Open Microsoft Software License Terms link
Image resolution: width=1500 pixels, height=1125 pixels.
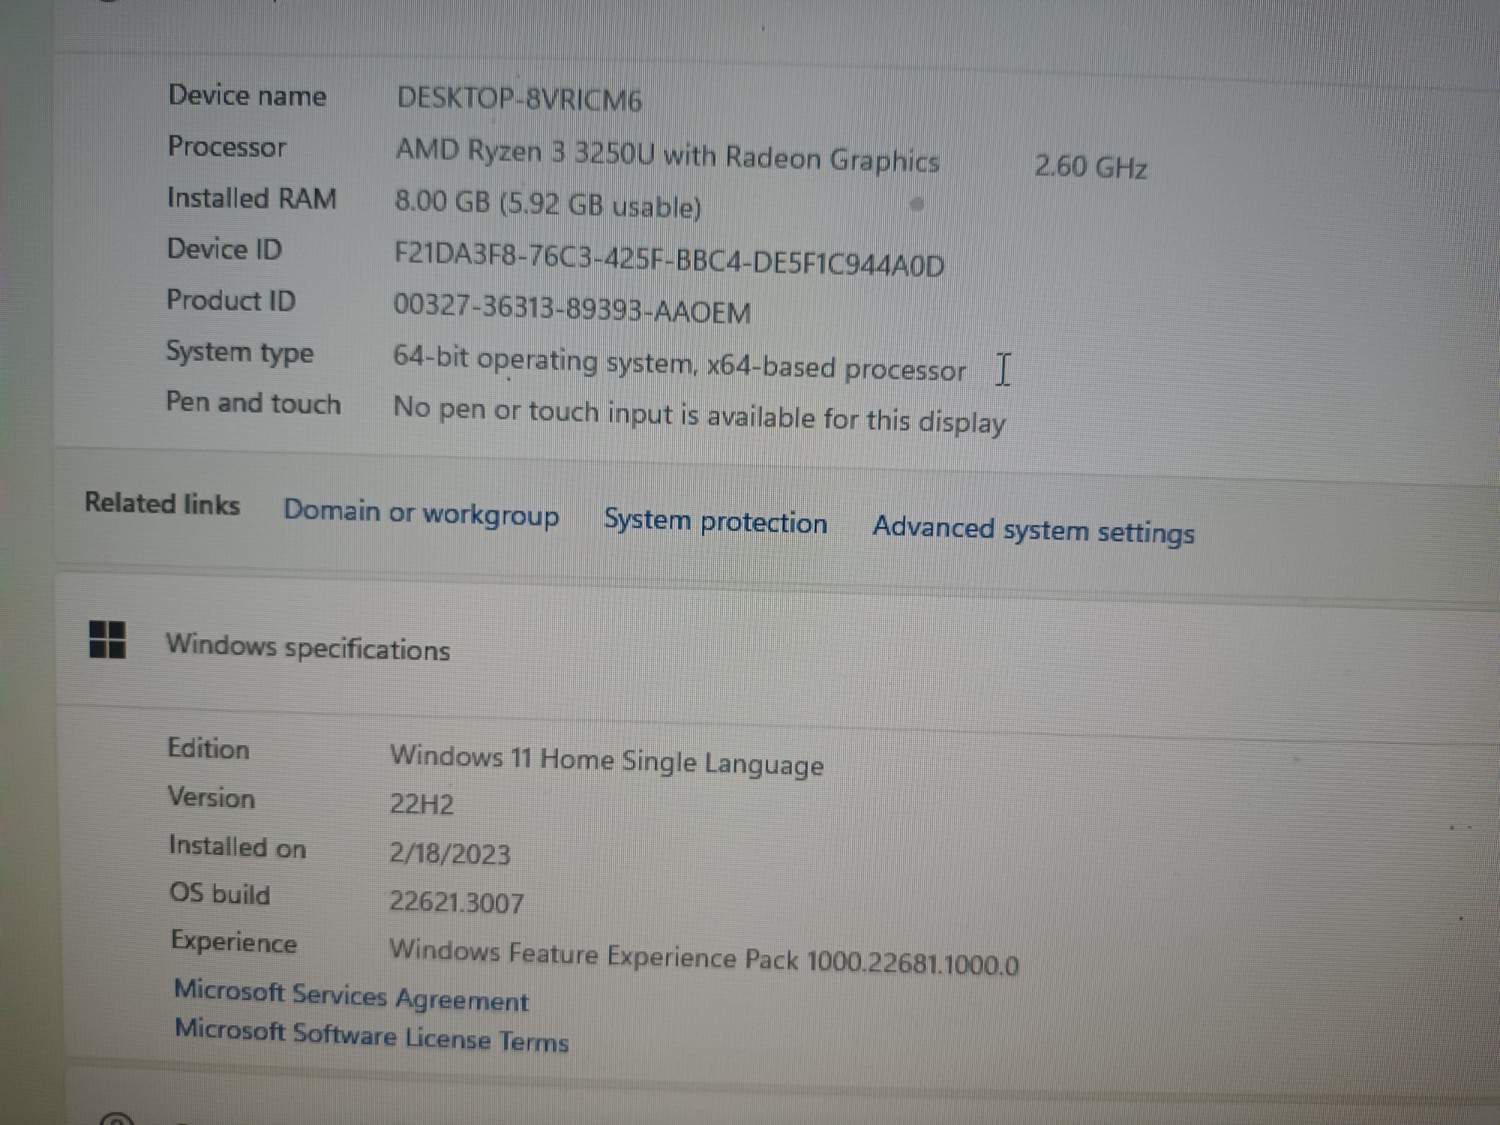371,1035
